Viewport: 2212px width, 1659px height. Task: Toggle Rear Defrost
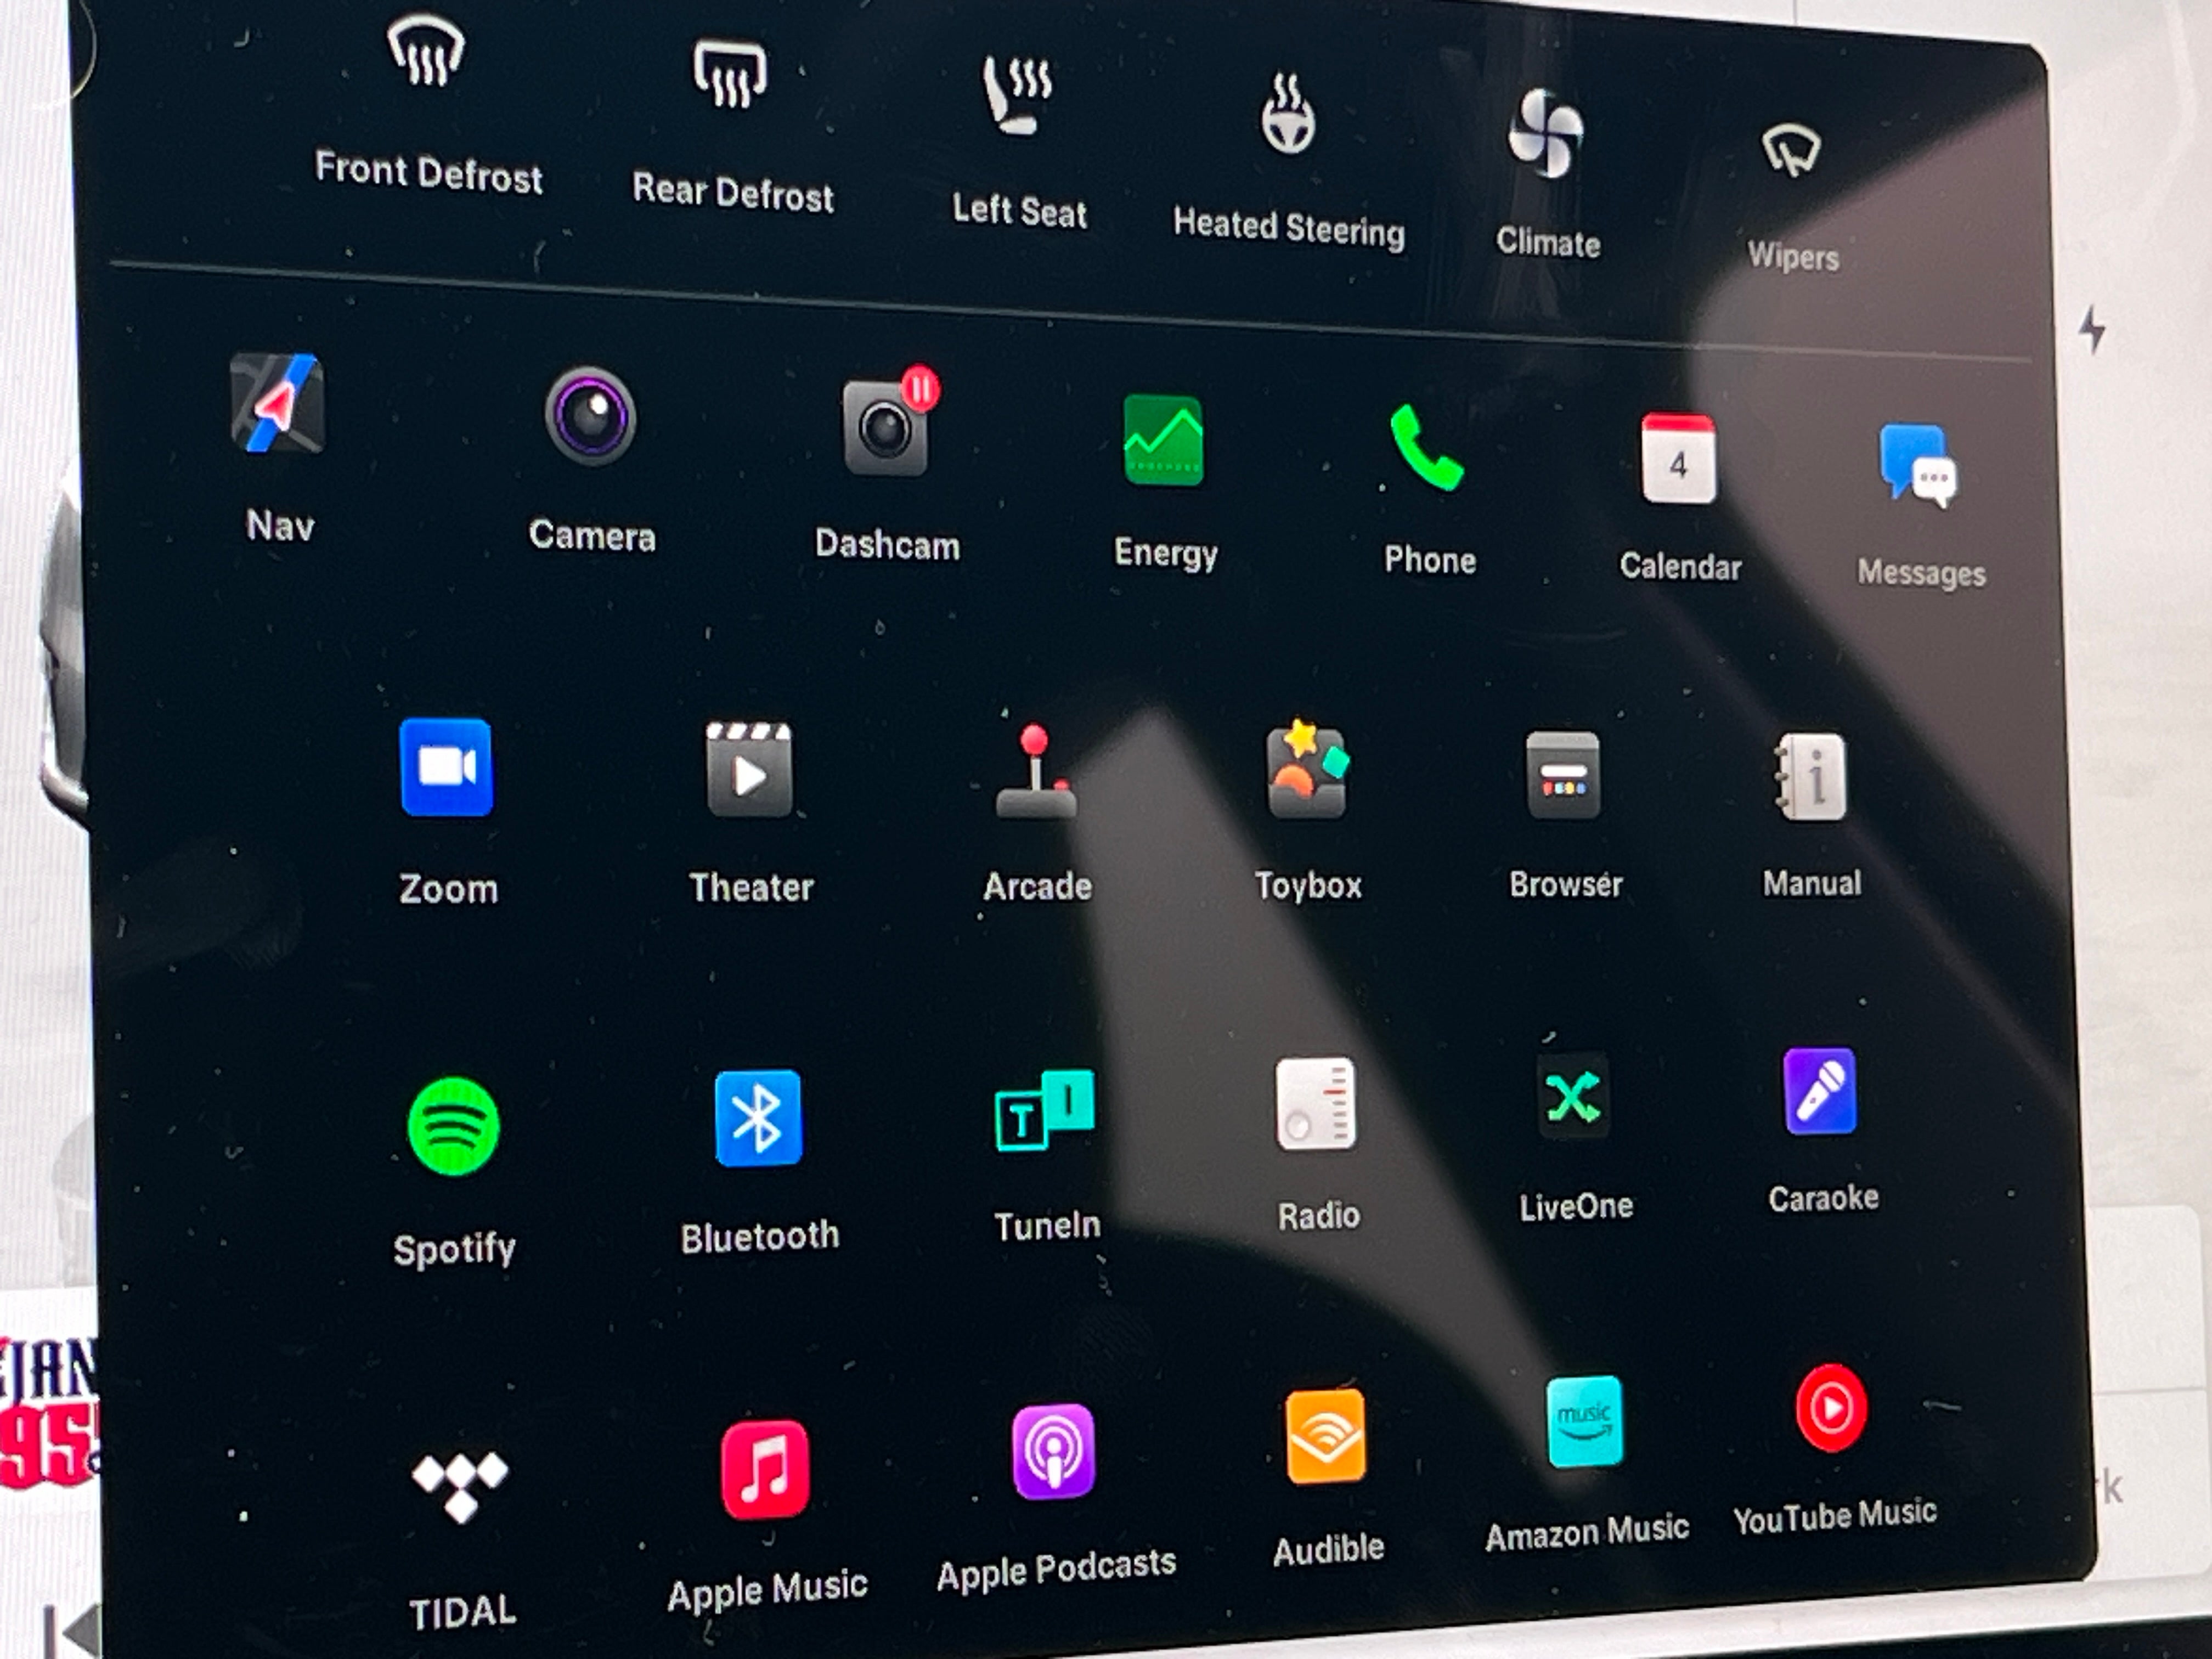click(x=730, y=74)
